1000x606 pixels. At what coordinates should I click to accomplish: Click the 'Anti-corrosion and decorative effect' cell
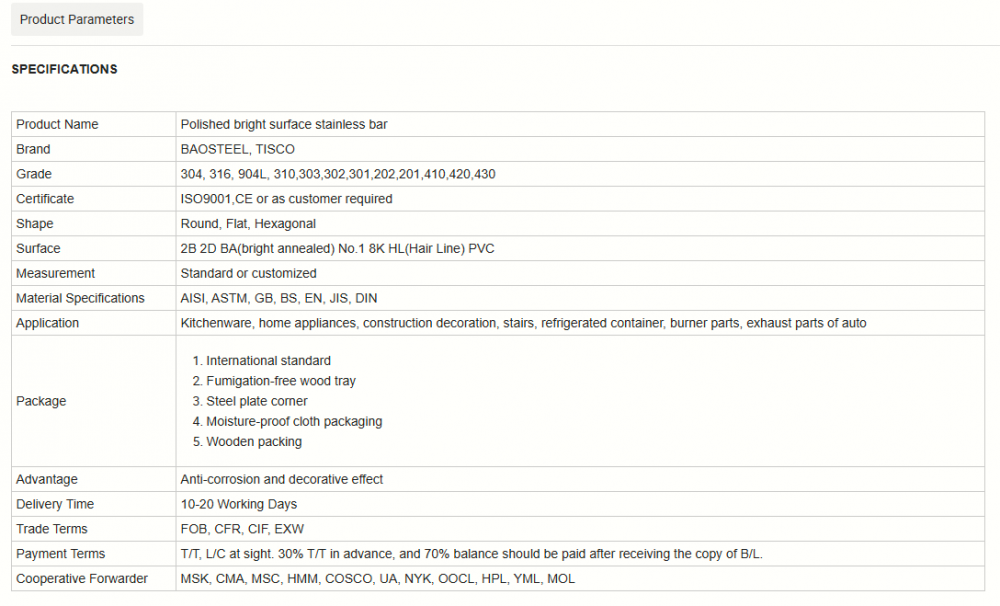281,479
